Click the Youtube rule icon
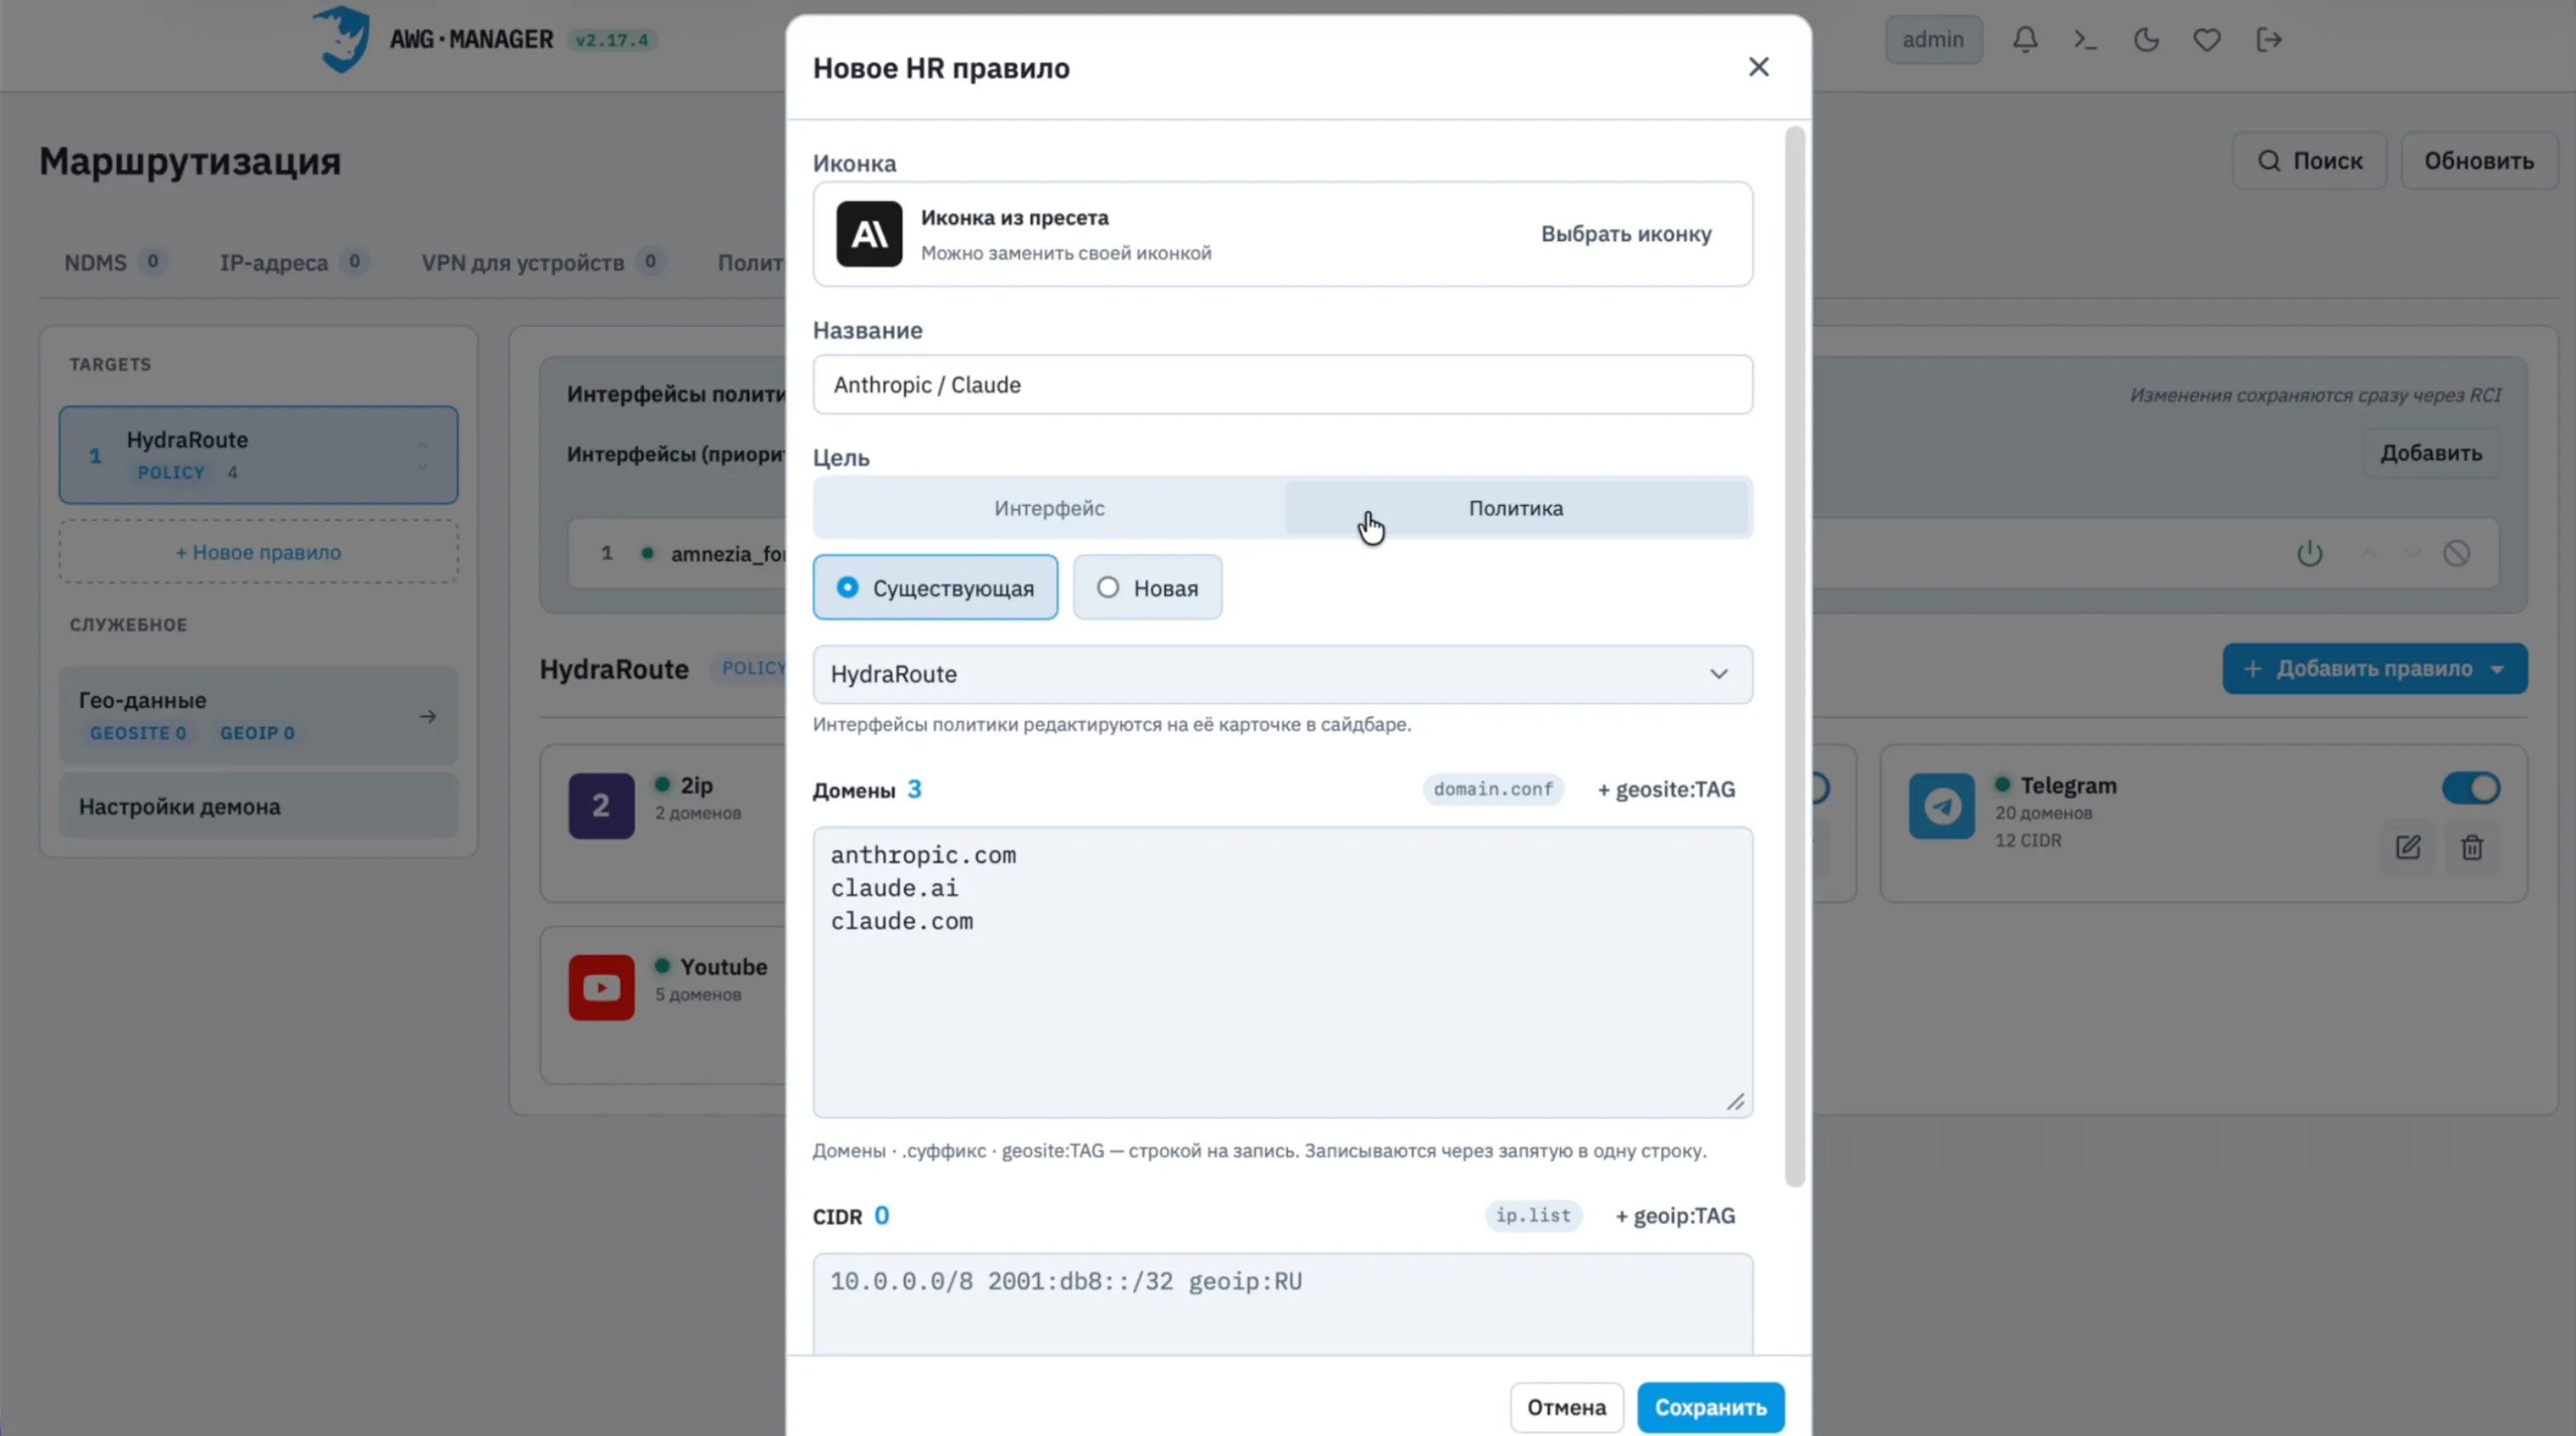The image size is (2576, 1436). pos(601,988)
